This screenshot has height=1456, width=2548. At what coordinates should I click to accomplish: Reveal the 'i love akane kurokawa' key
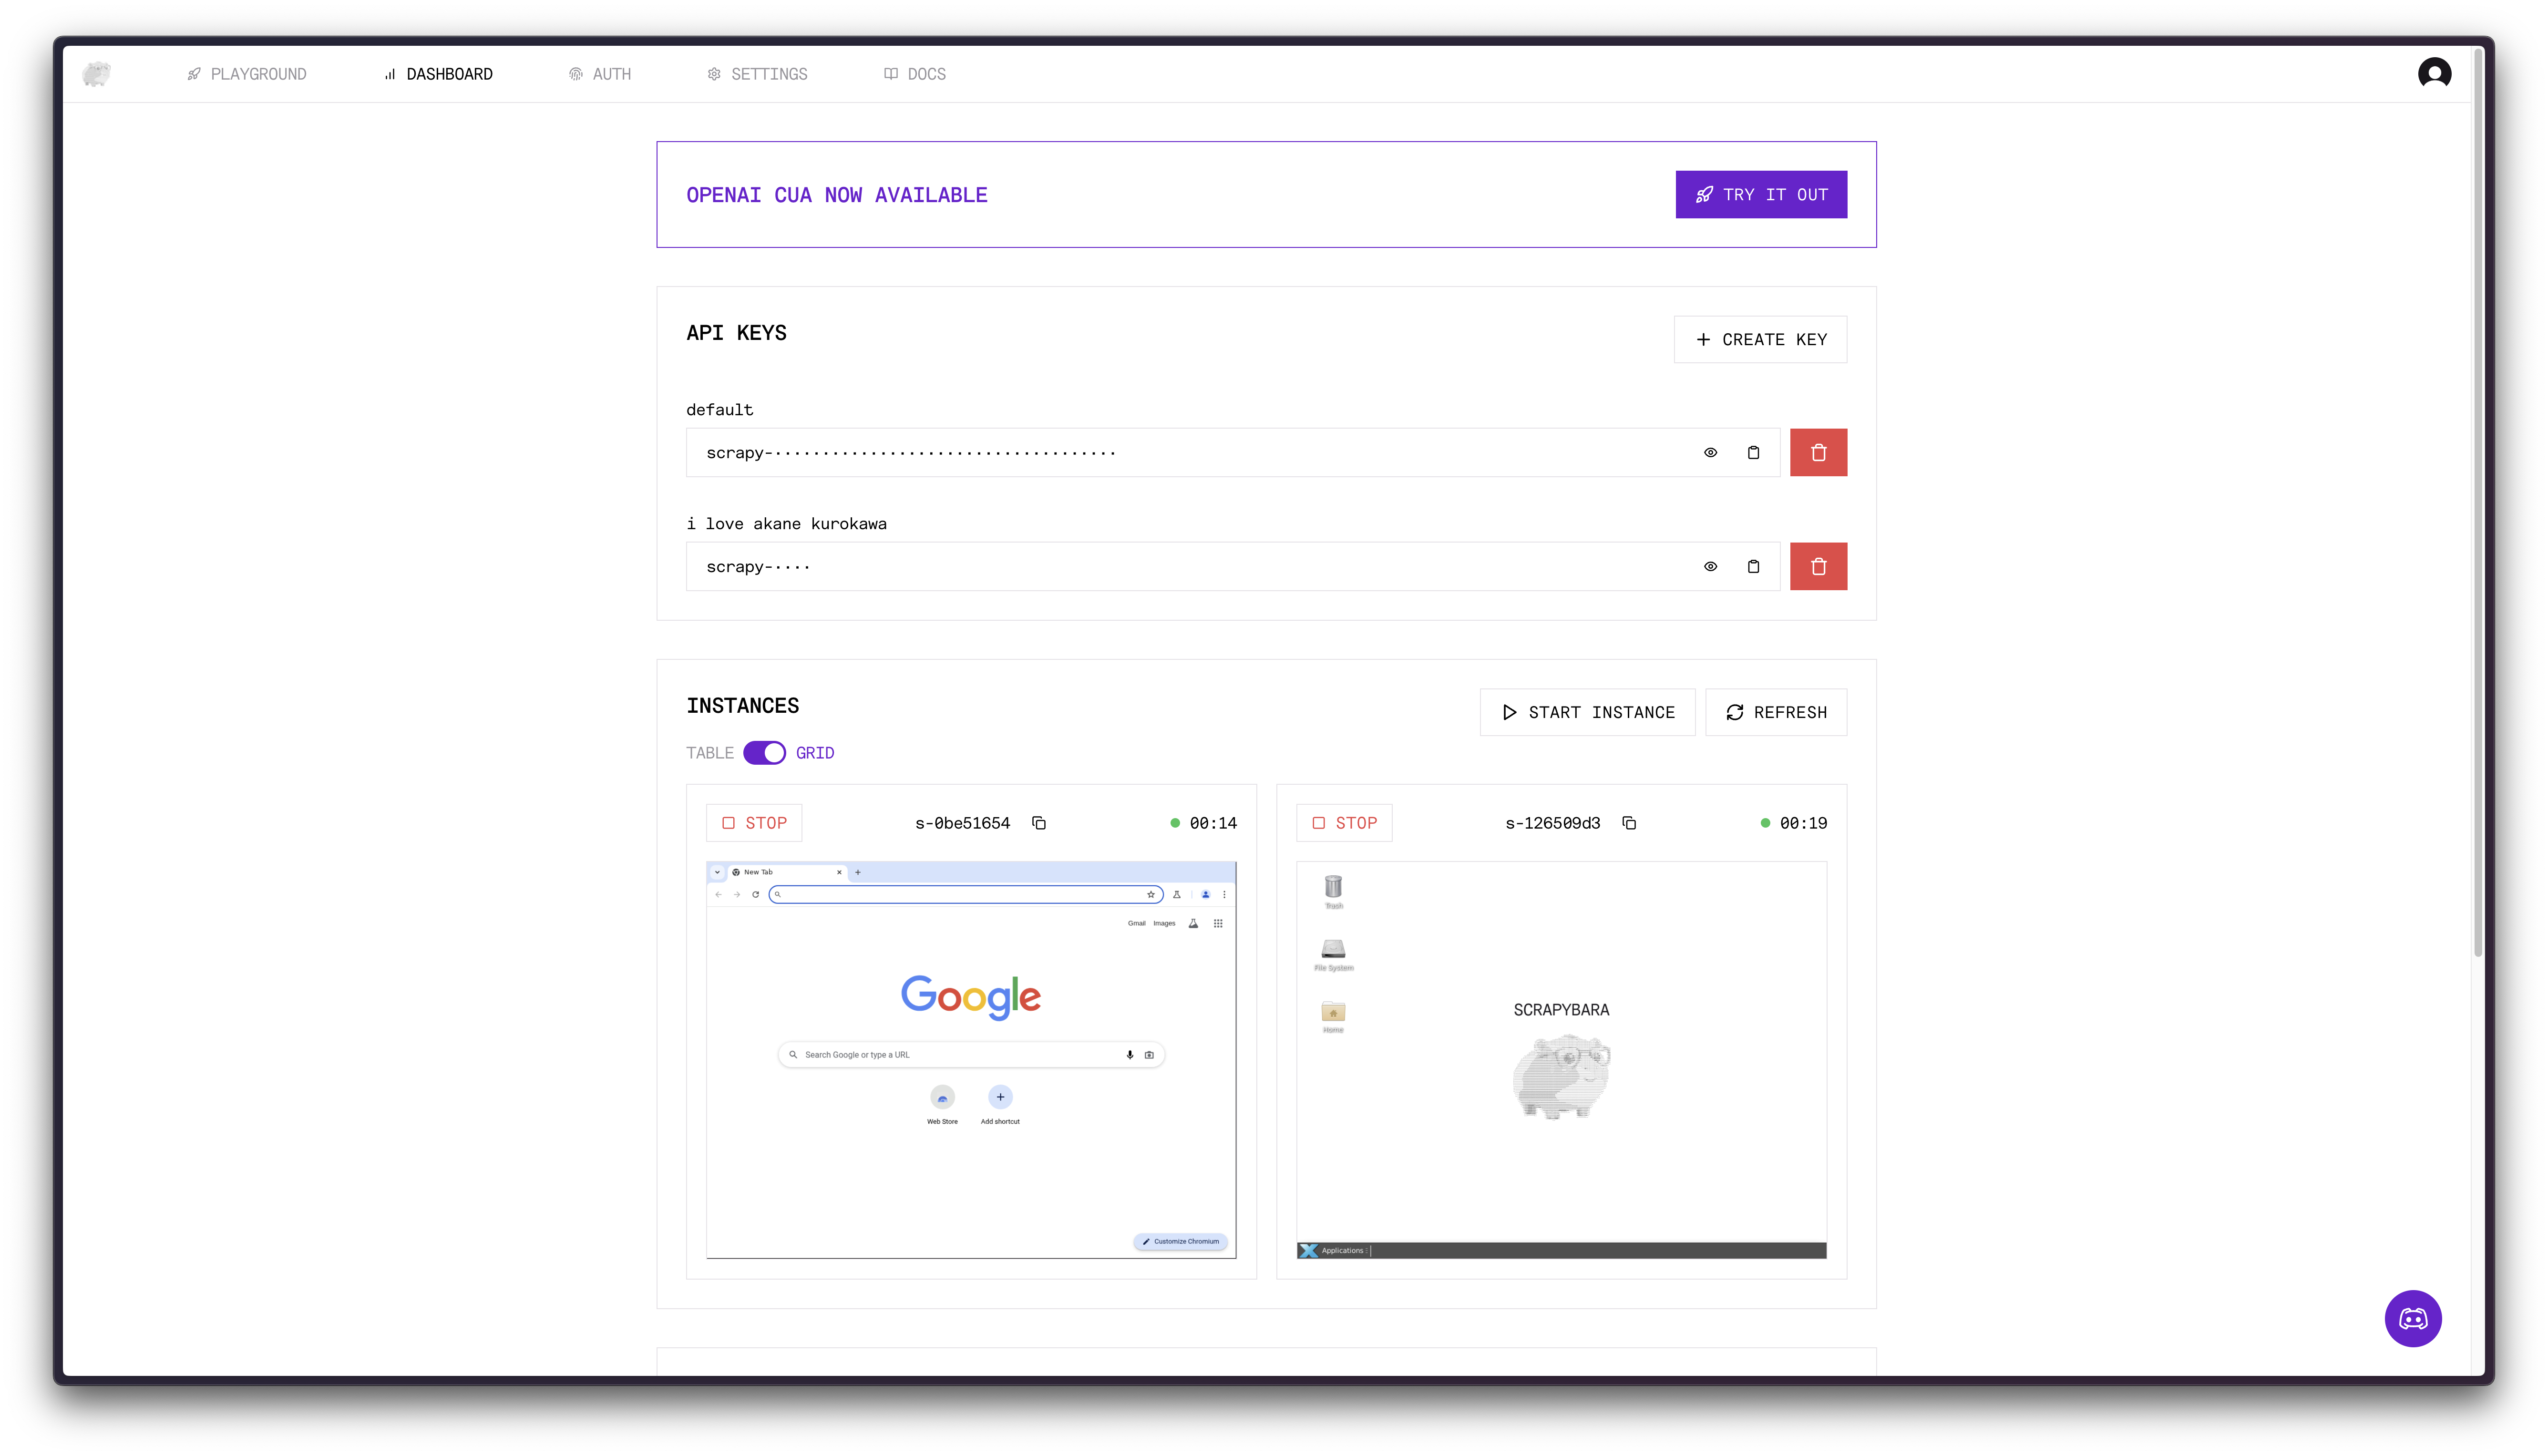click(1710, 567)
